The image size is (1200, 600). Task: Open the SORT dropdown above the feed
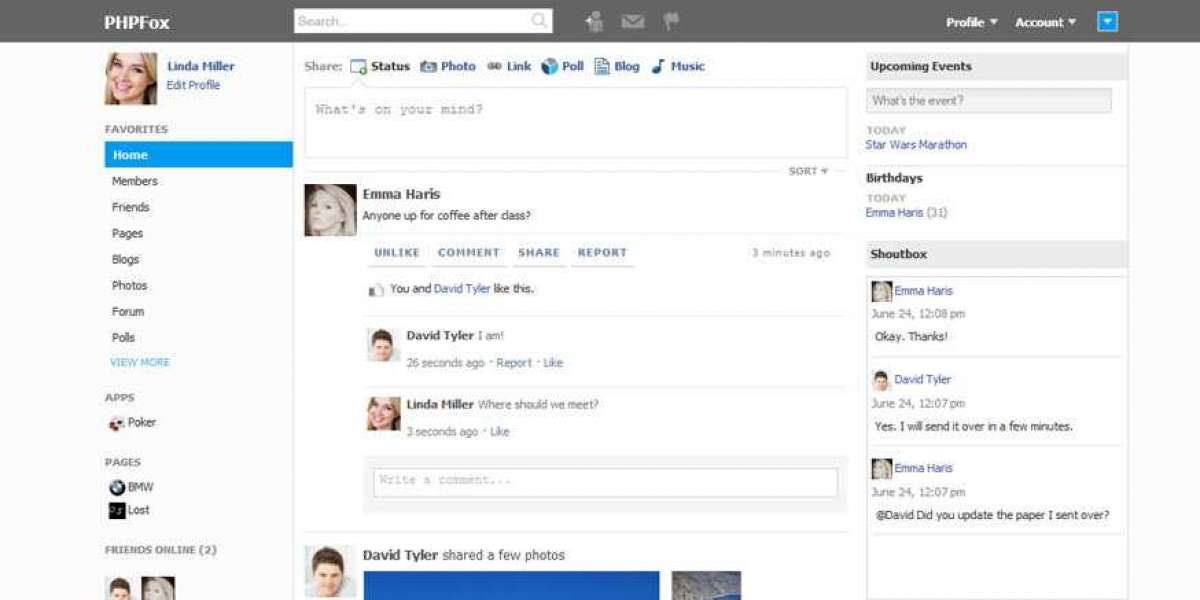pyautogui.click(x=805, y=170)
